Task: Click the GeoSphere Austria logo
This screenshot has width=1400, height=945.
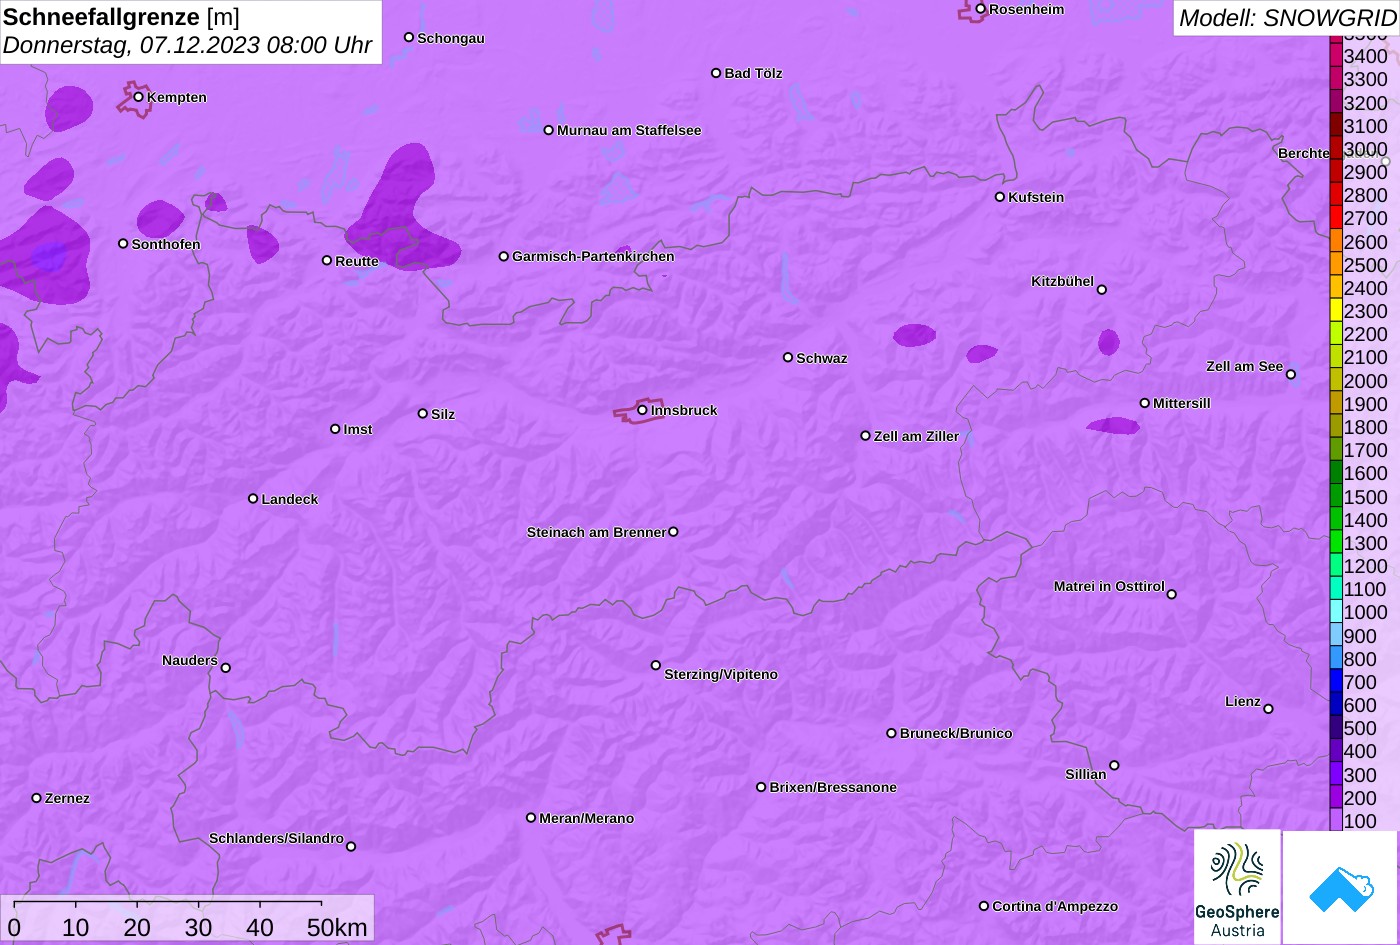Action: (1237, 887)
